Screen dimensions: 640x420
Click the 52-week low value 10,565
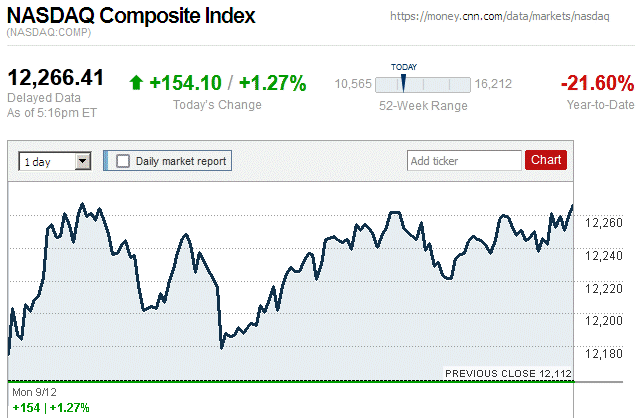click(353, 84)
